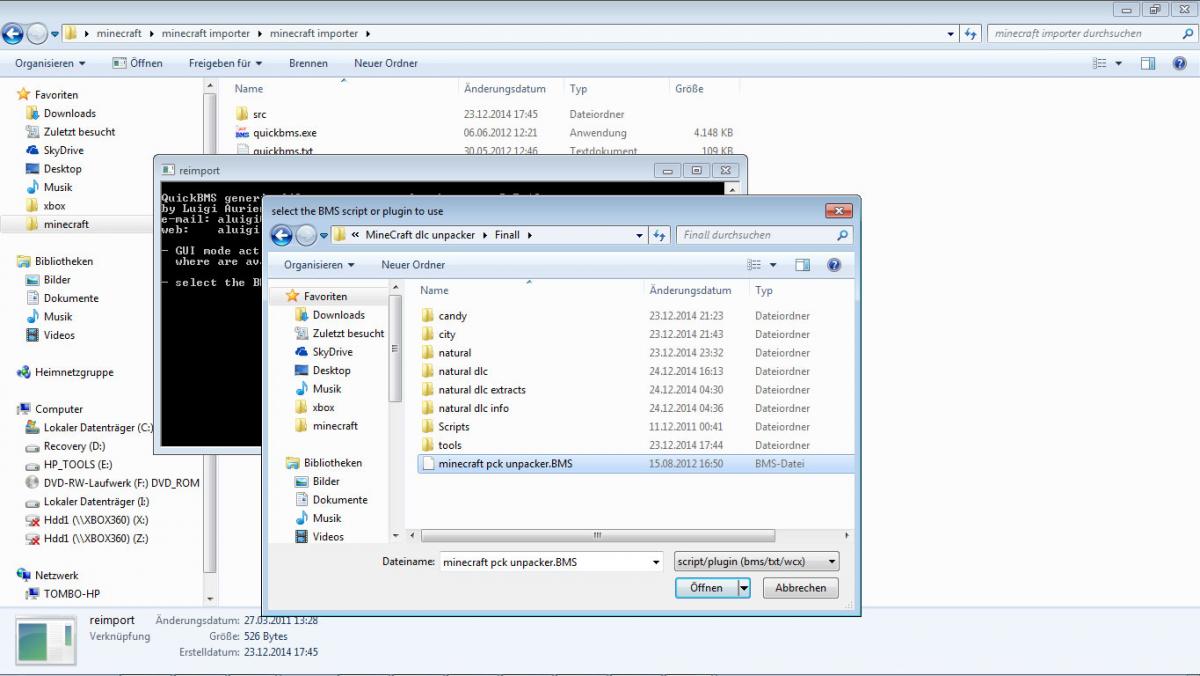Open the Freigeben für dropdown in Explorer
Viewport: 1200px width, 676px height.
[225, 63]
